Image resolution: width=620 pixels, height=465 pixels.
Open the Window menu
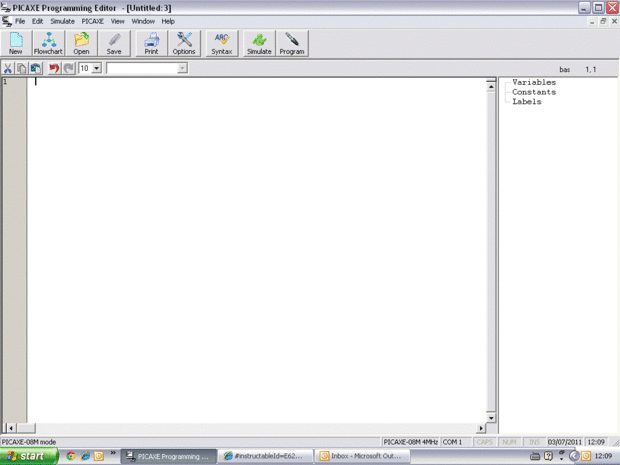[143, 21]
